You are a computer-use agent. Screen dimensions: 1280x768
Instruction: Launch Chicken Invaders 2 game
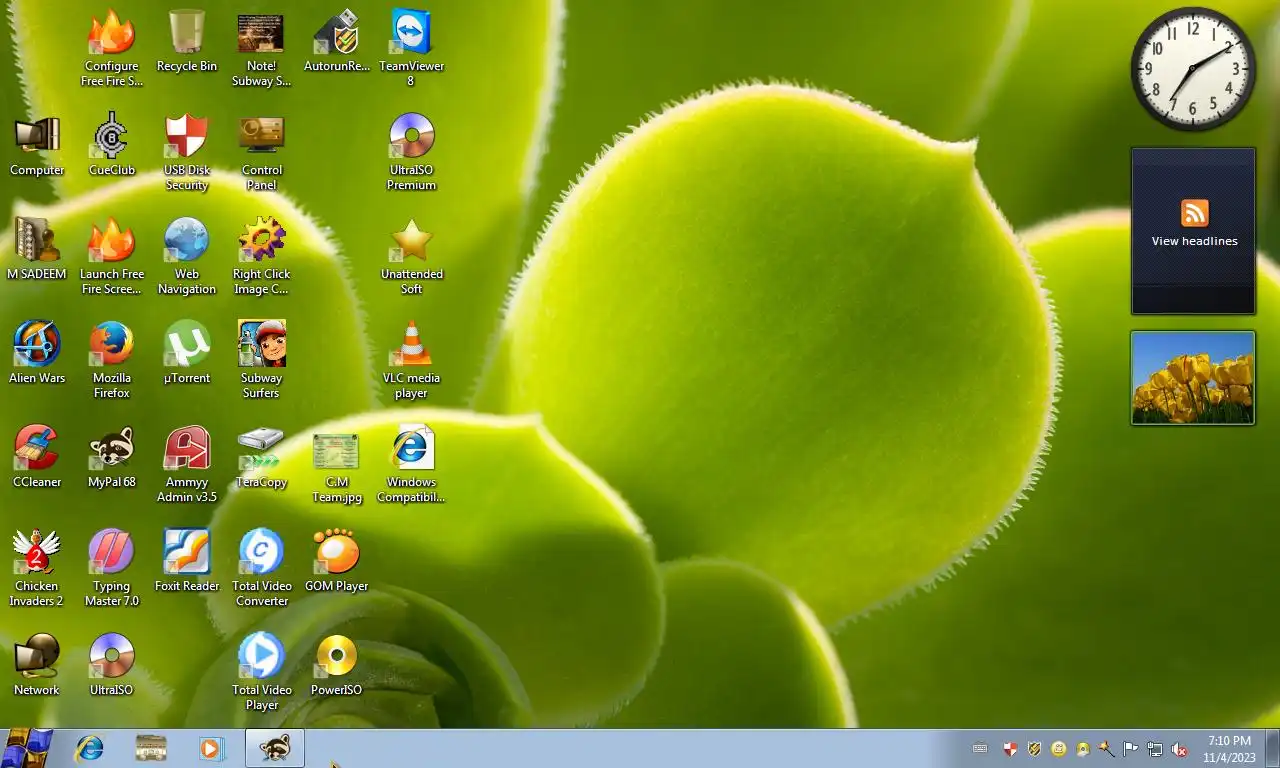[37, 569]
